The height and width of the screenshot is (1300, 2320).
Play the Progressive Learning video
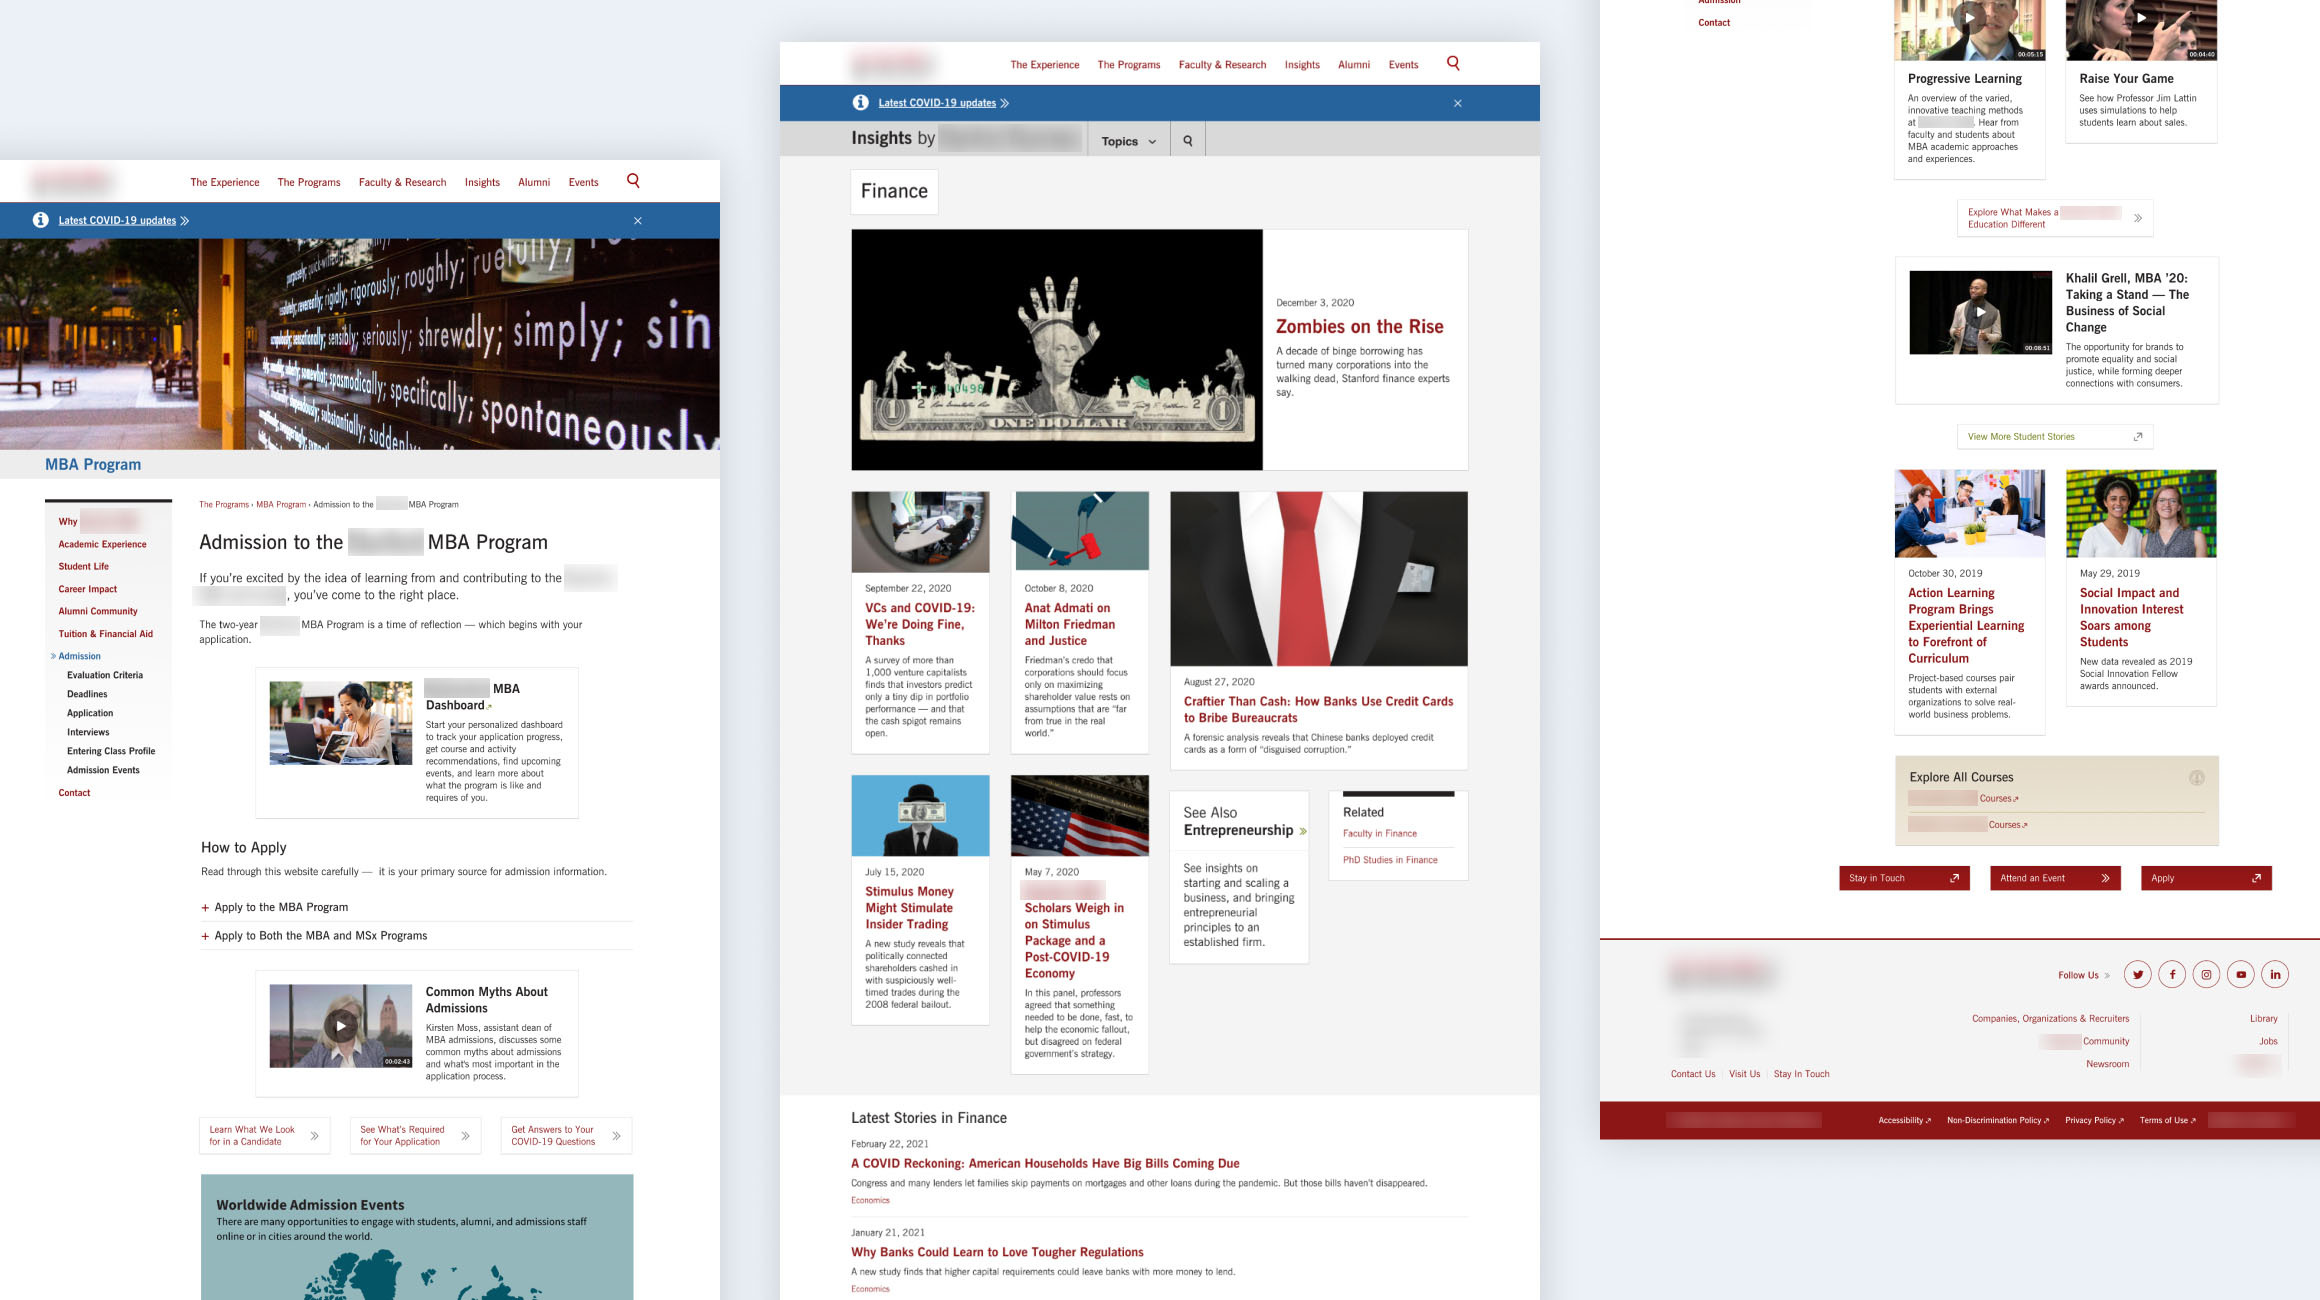click(1968, 17)
